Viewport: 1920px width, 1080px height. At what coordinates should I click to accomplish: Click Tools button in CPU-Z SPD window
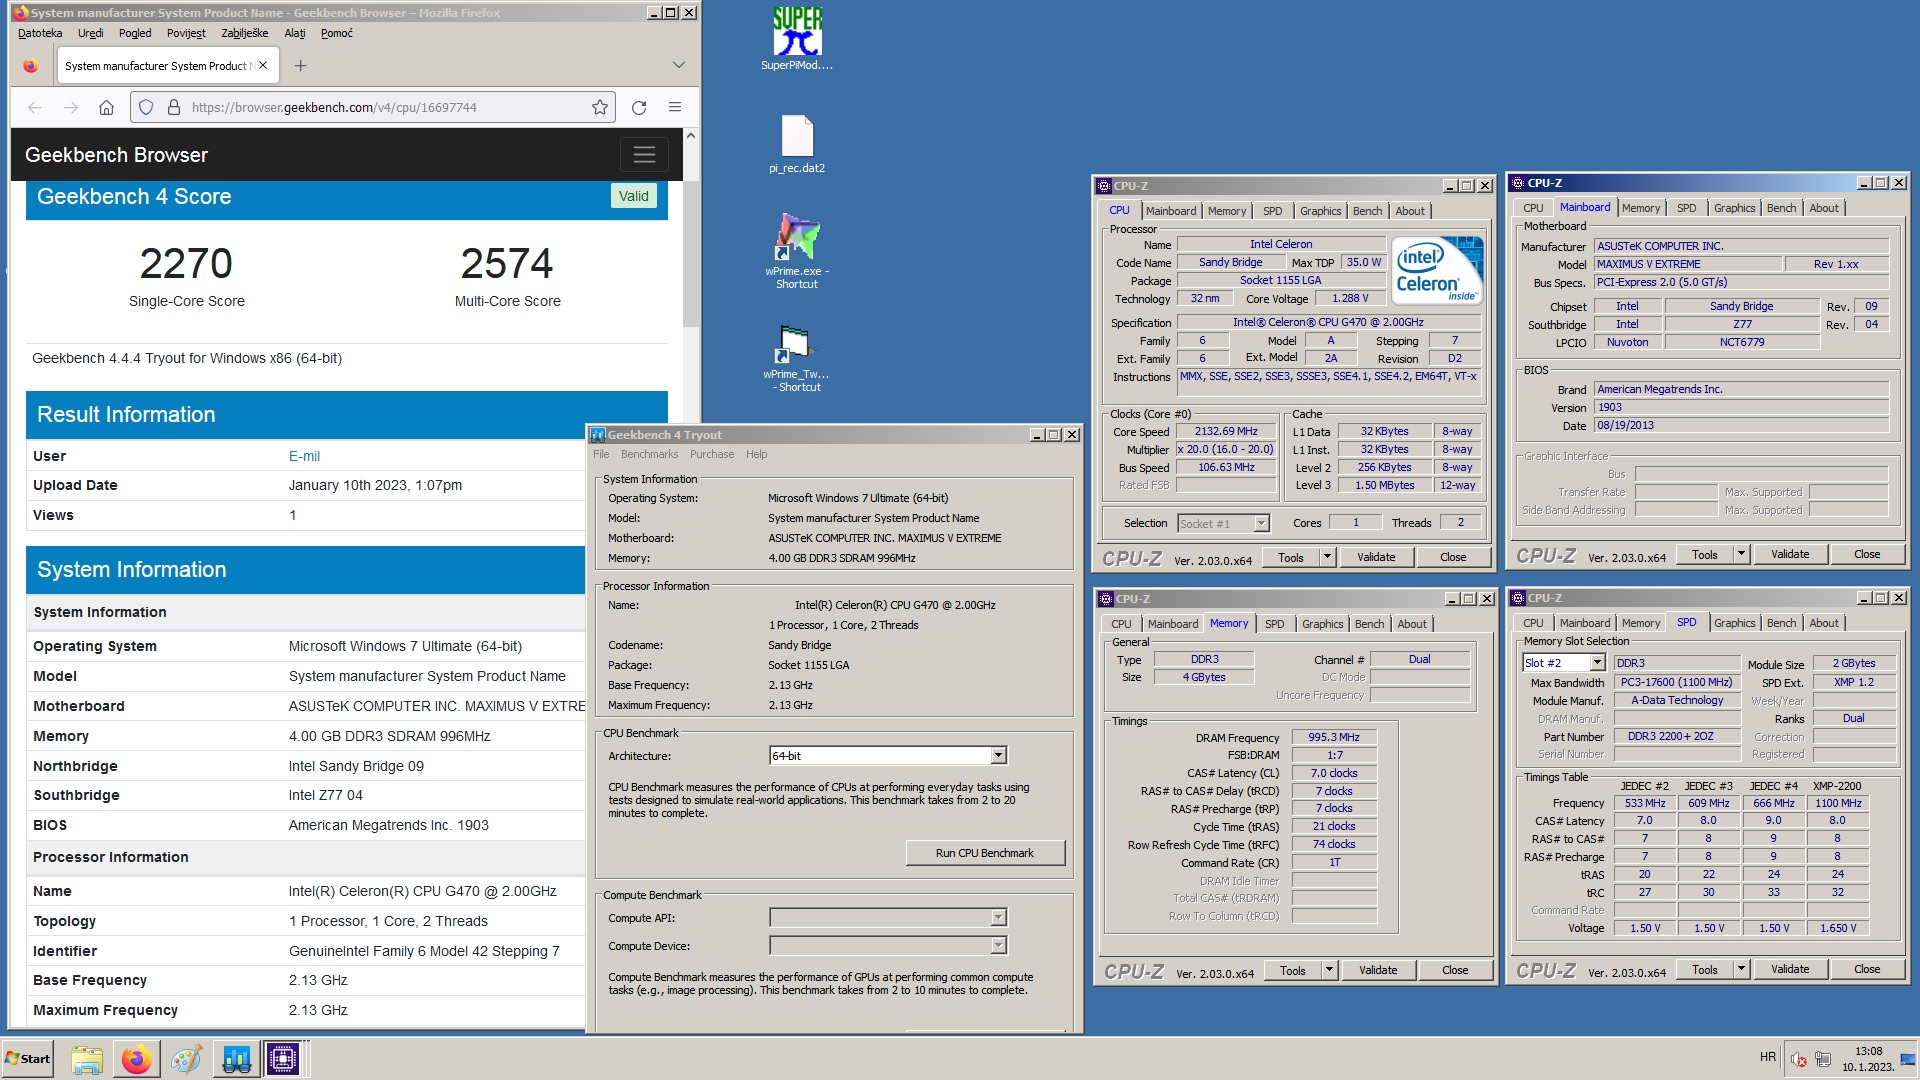(x=1704, y=969)
